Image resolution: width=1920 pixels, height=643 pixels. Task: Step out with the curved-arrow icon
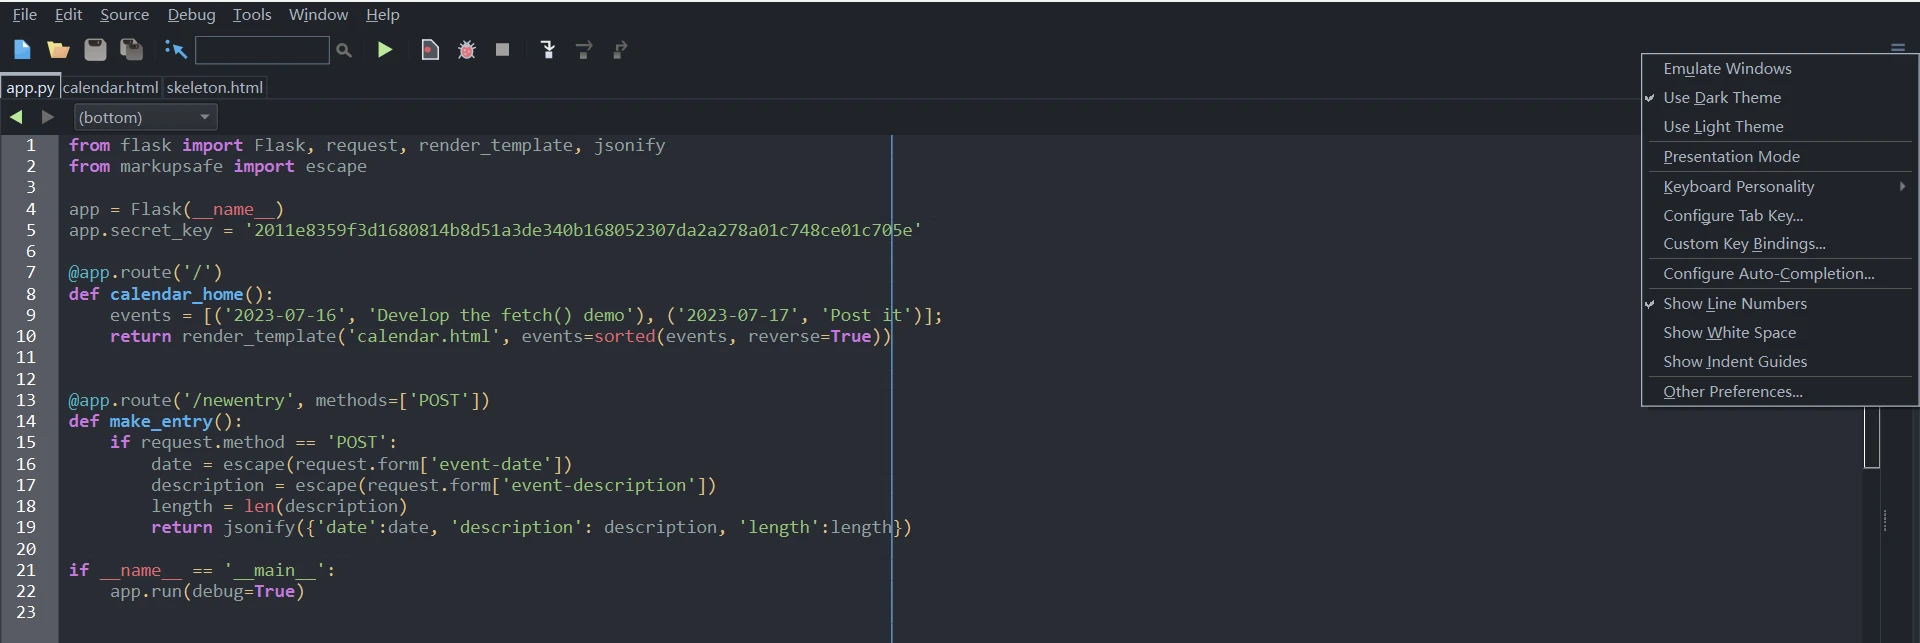[620, 50]
